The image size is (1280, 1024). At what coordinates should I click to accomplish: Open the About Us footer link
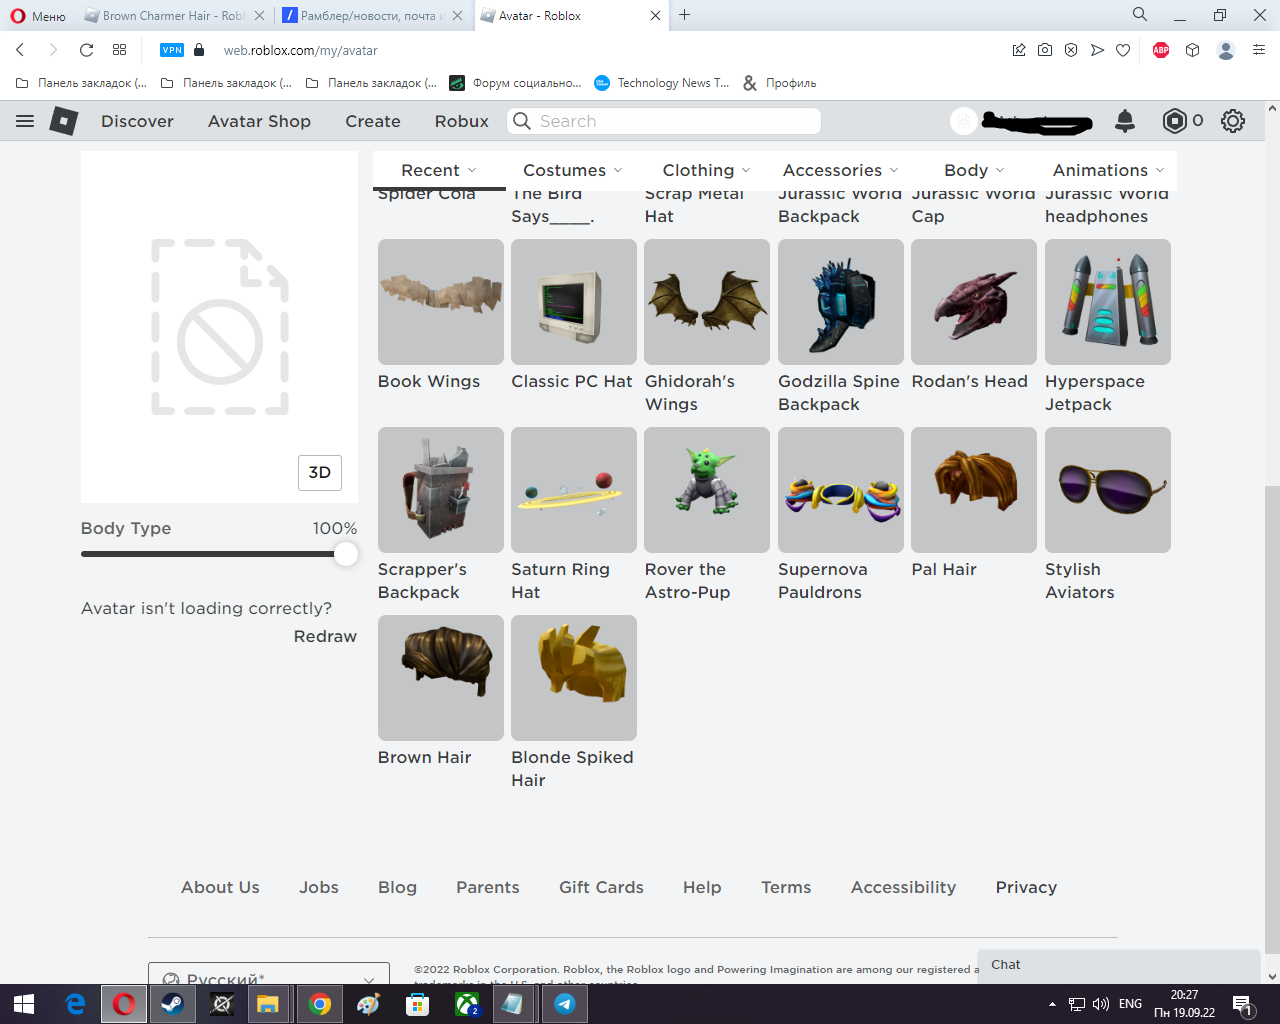pos(220,887)
